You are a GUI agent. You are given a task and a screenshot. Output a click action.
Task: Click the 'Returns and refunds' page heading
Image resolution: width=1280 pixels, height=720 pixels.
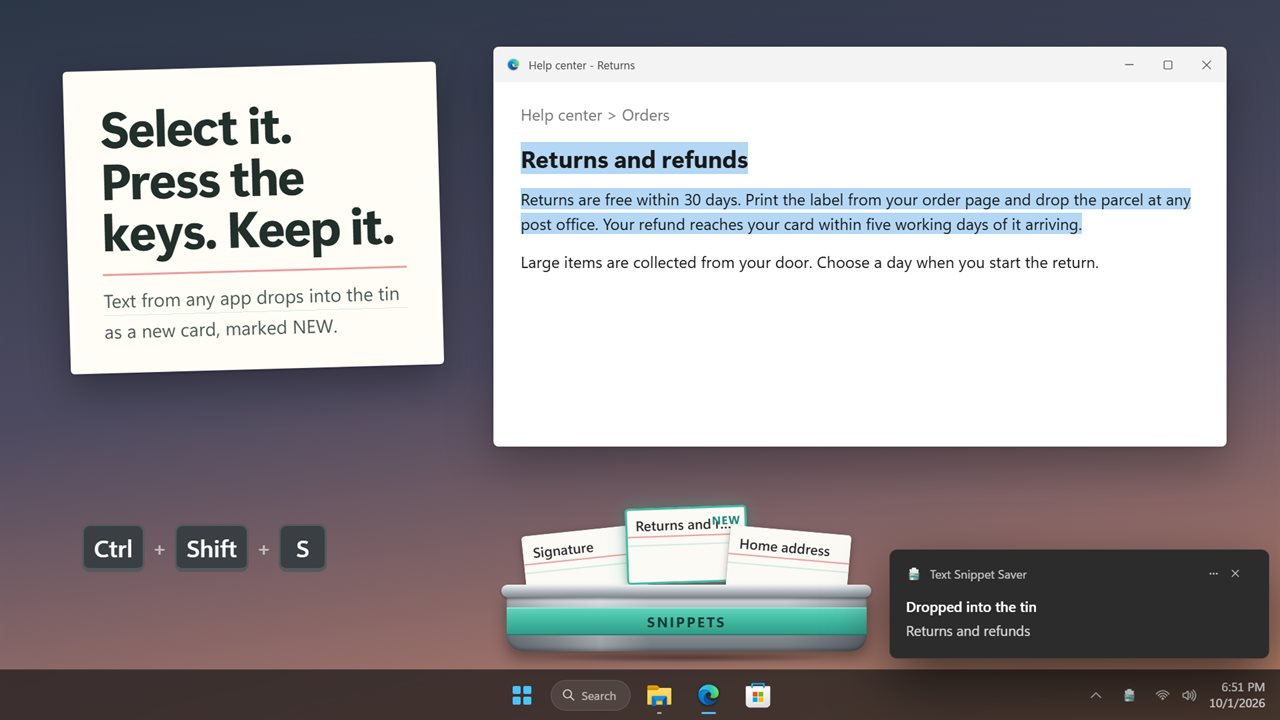(634, 159)
